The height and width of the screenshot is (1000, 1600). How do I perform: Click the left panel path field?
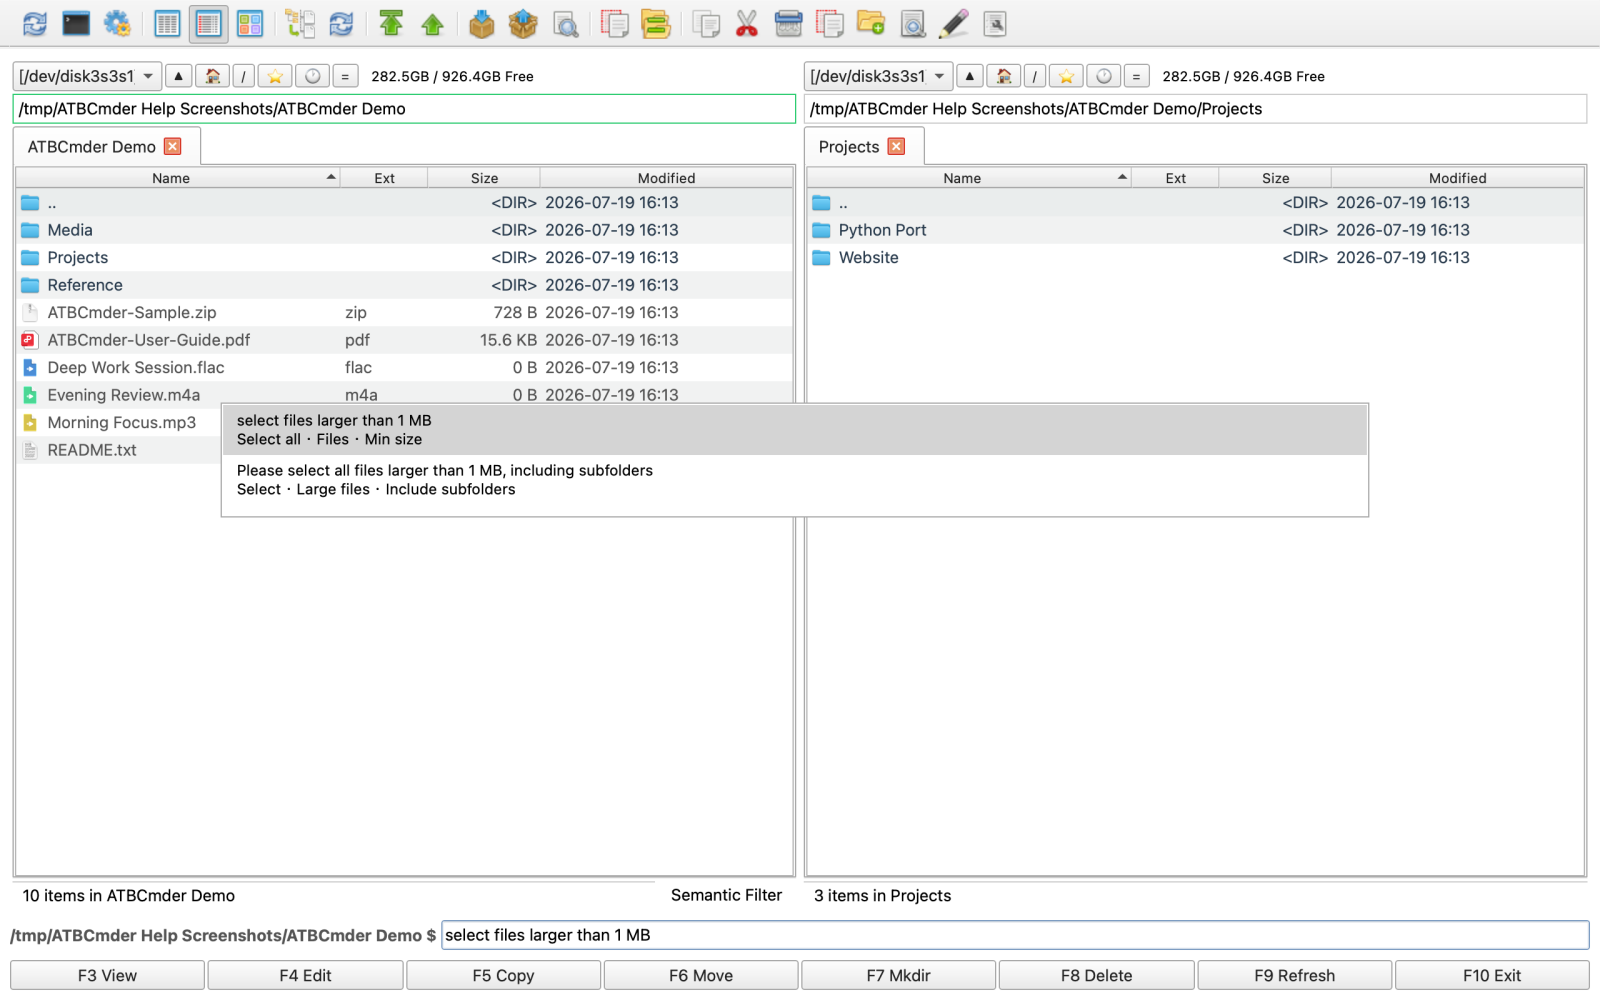click(404, 109)
